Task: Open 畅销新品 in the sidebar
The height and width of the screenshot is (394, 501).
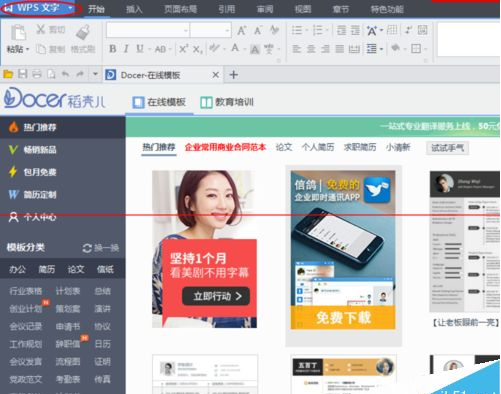Action: pos(63,150)
